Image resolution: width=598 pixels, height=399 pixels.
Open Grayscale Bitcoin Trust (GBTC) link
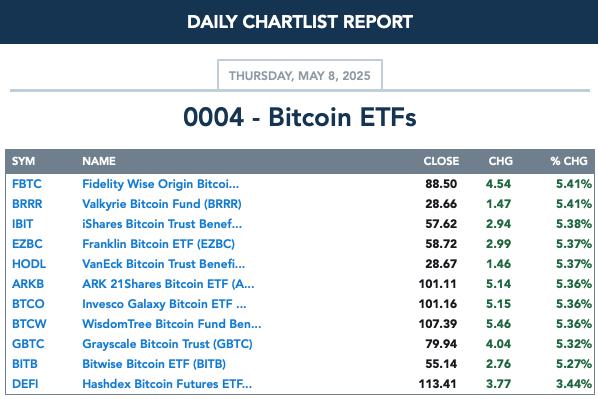tap(167, 344)
